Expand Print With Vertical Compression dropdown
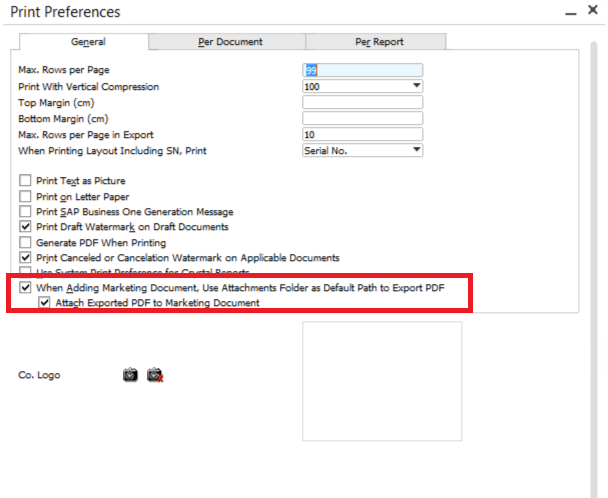The width and height of the screenshot is (608, 498). click(x=416, y=86)
